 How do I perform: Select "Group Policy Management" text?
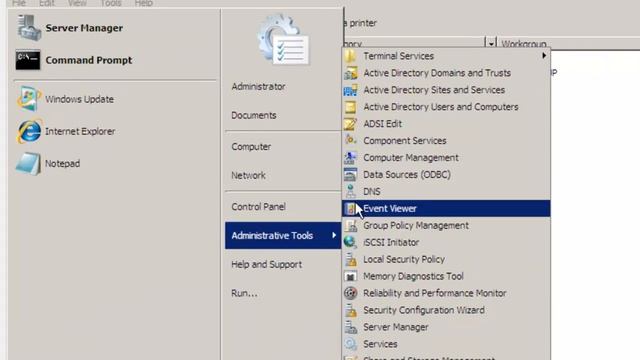pos(416,225)
